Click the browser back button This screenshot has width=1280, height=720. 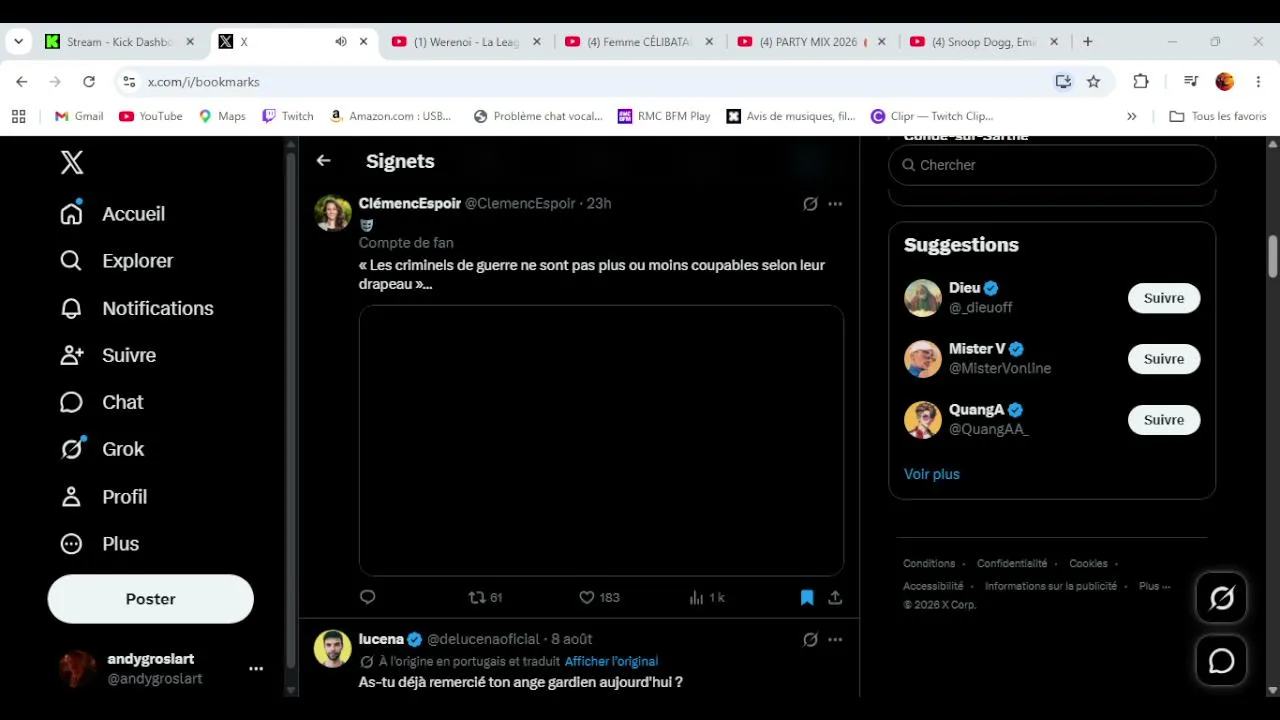tap(22, 82)
